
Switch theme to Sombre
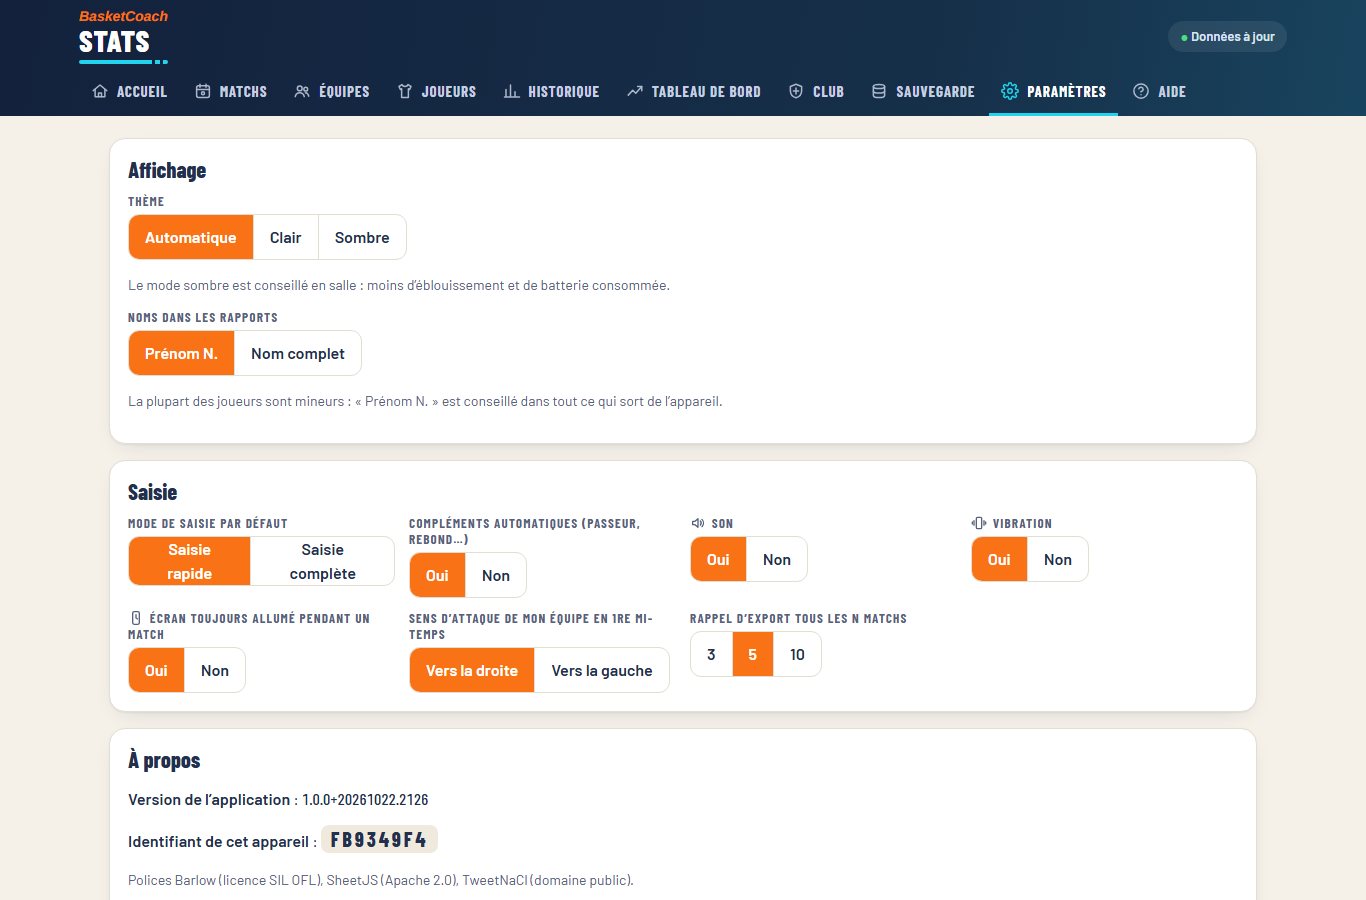pyautogui.click(x=362, y=237)
